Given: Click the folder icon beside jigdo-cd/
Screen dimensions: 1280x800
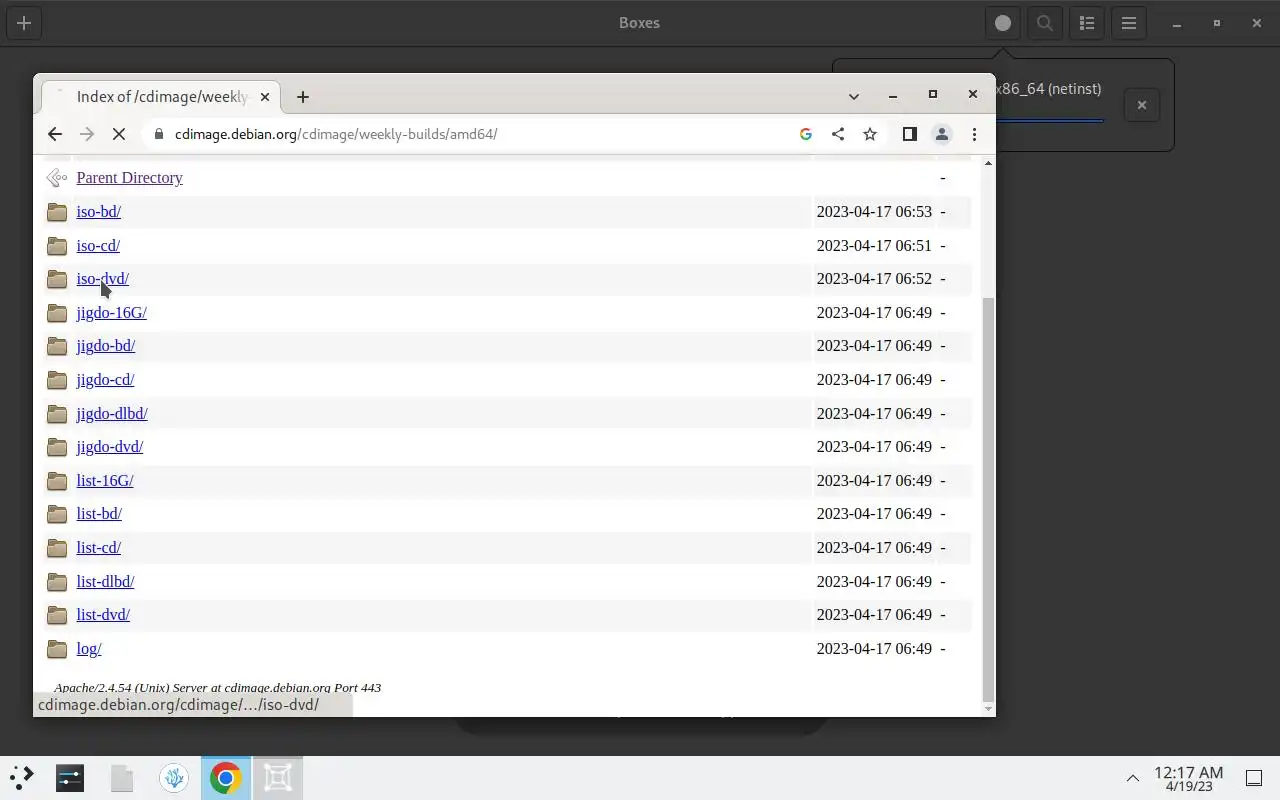Looking at the screenshot, I should [x=57, y=380].
